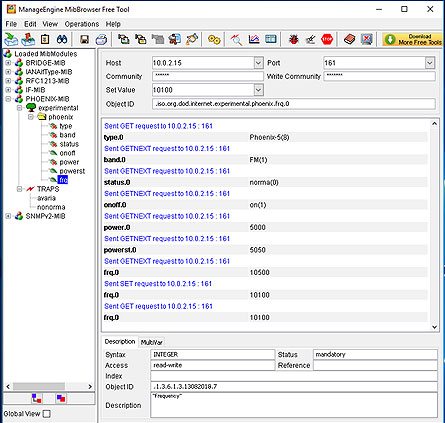The height and width of the screenshot is (423, 445).
Task: Open the File menu
Action: (x=11, y=24)
